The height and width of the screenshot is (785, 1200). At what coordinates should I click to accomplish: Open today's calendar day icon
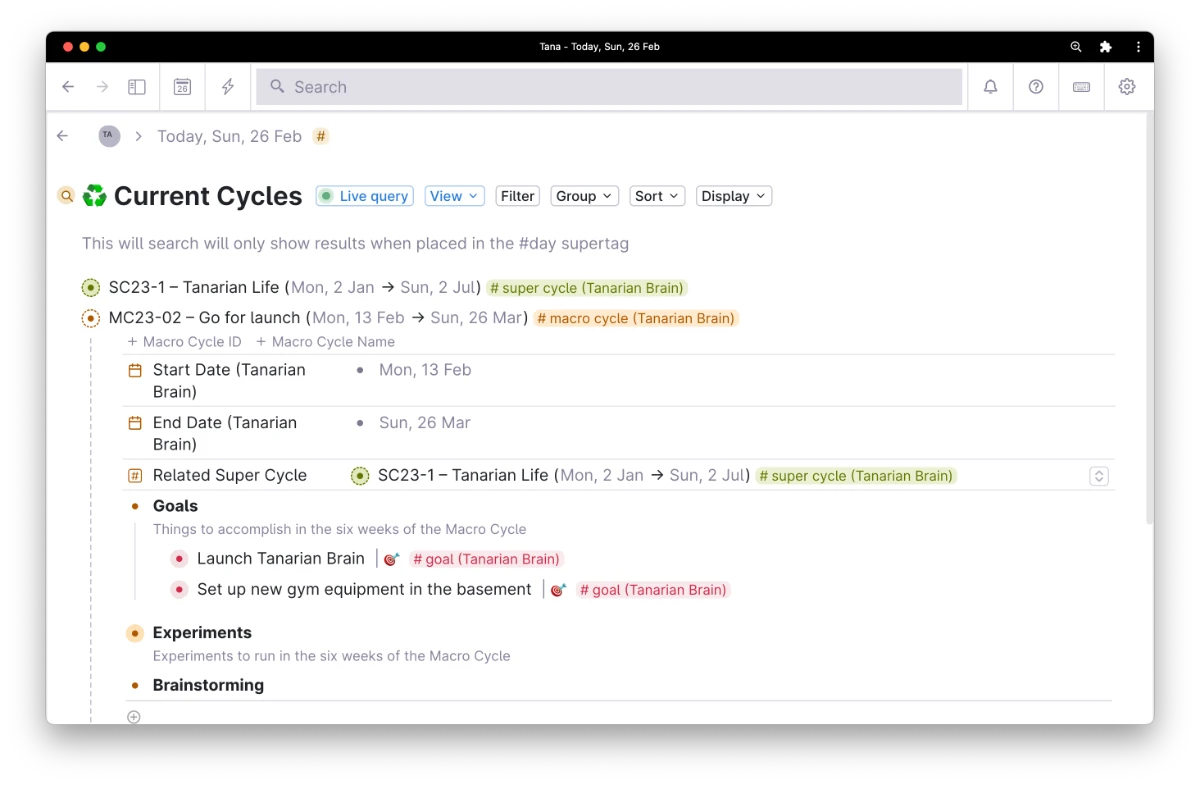tap(182, 87)
